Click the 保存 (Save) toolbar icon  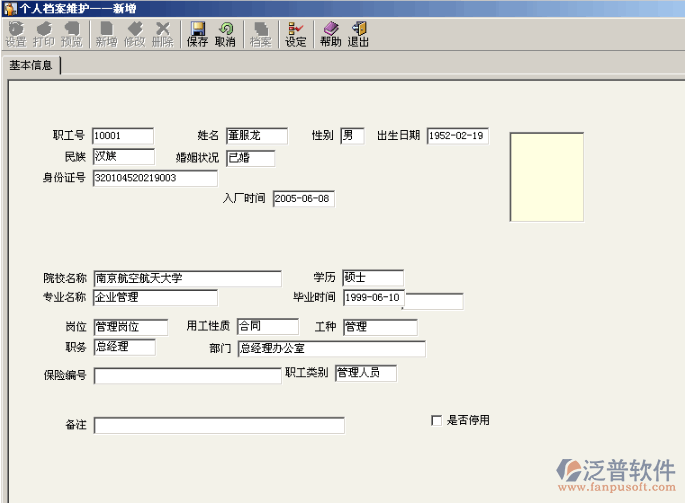click(197, 34)
